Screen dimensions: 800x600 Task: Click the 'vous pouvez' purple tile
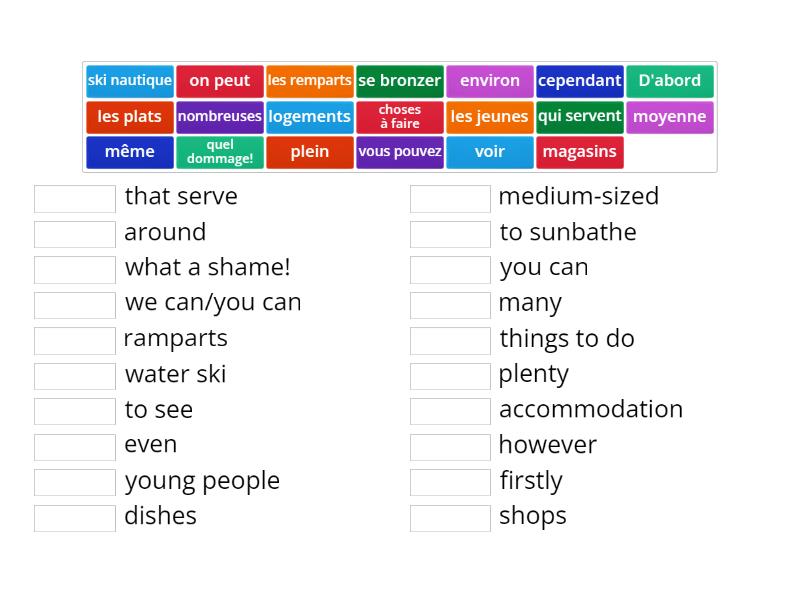tap(400, 152)
